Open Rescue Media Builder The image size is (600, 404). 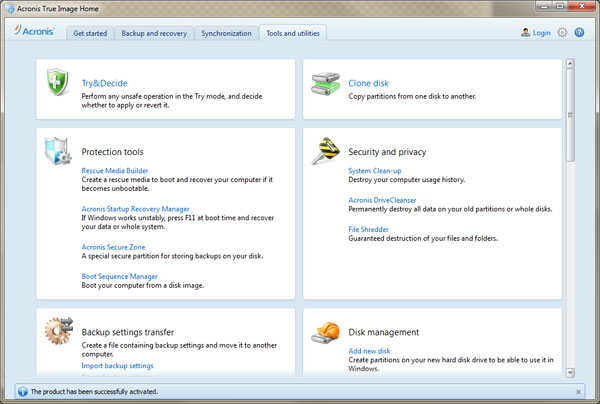[115, 171]
